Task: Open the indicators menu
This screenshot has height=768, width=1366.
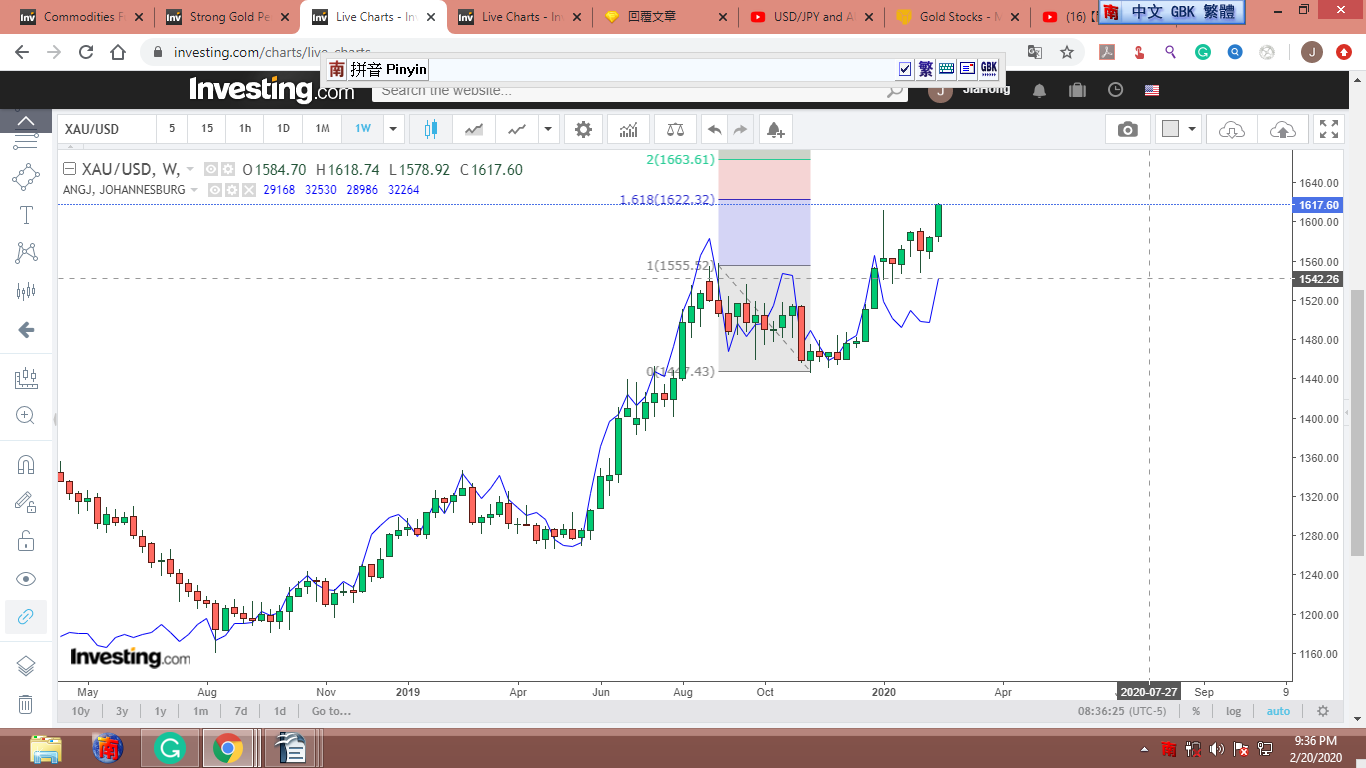Action: point(628,129)
